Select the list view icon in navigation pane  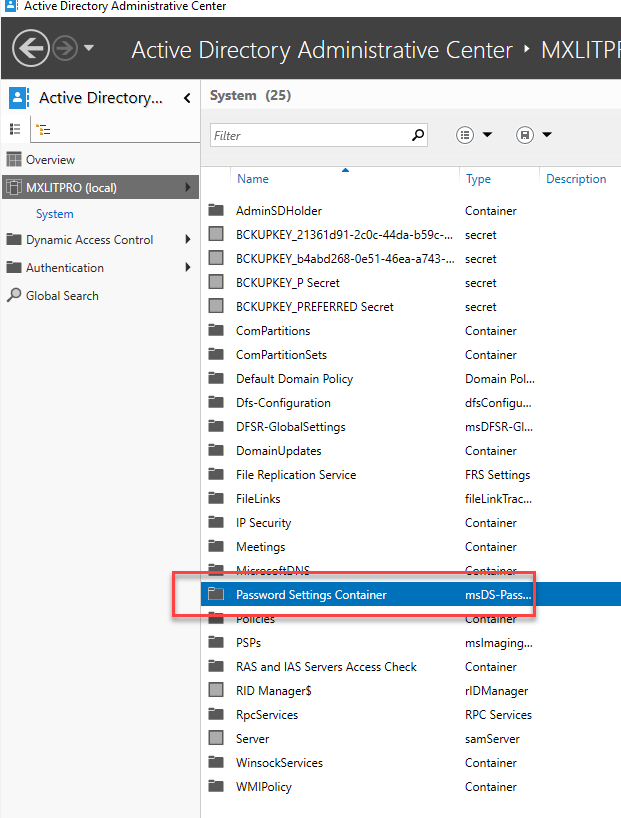click(x=14, y=129)
